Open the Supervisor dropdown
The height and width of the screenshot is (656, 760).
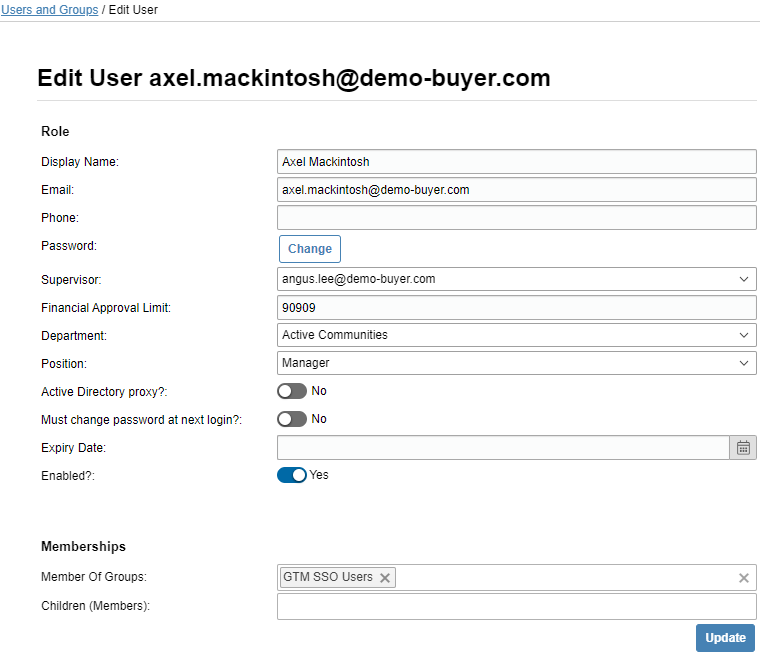(x=517, y=279)
